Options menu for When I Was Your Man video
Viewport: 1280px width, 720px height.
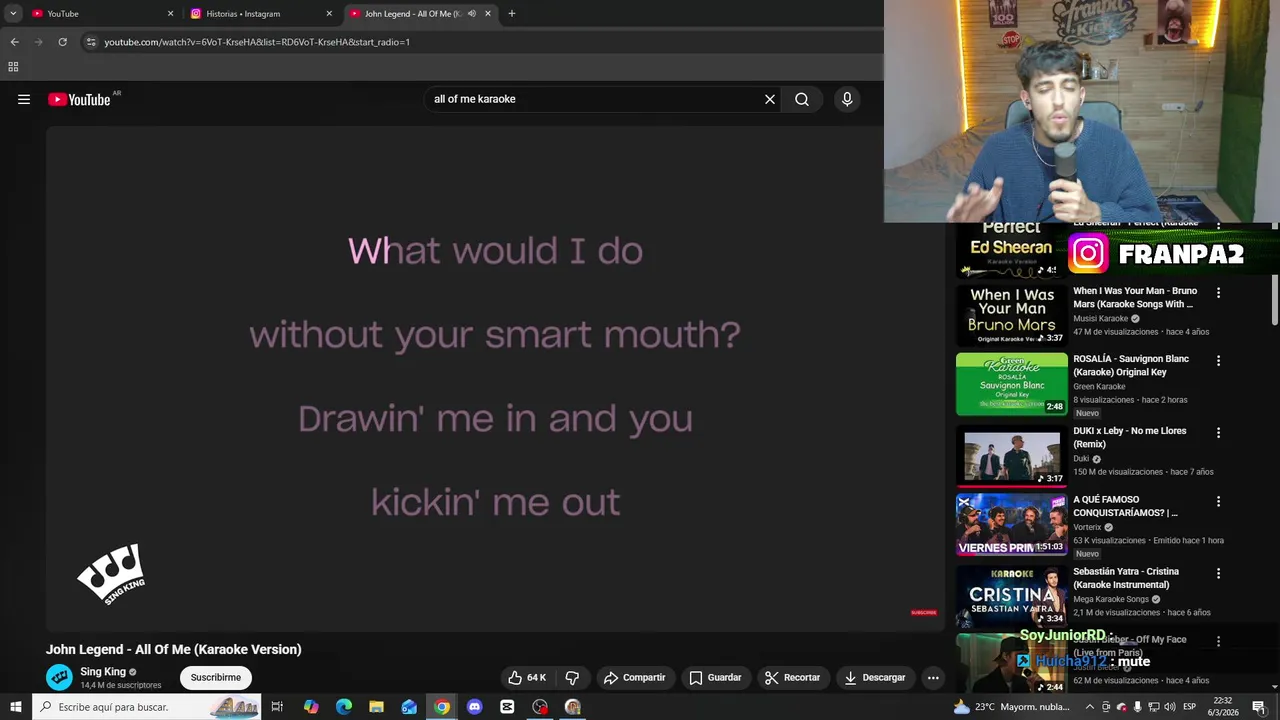click(1218, 293)
